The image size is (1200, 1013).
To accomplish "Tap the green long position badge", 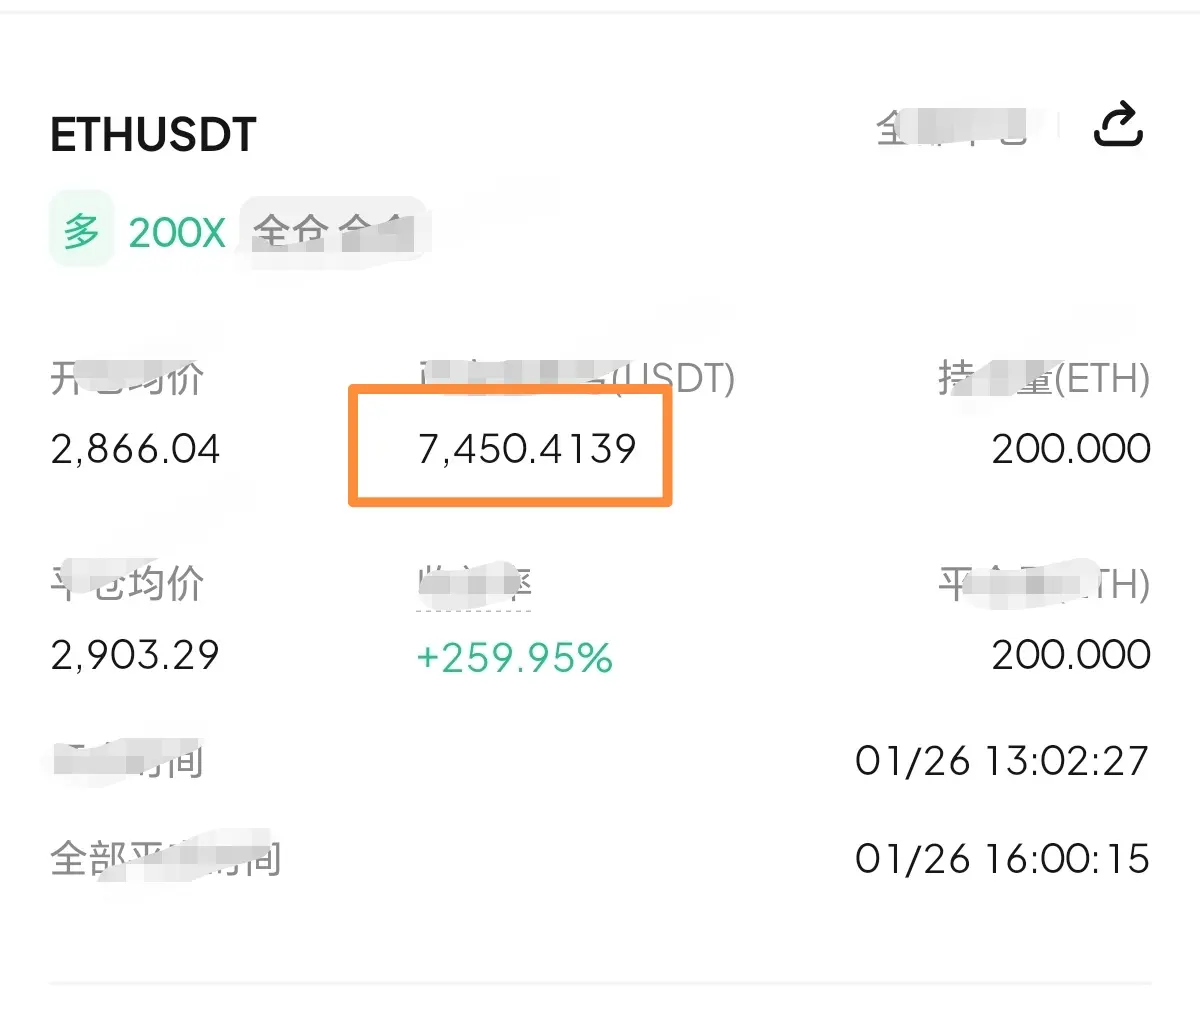I will (81, 232).
